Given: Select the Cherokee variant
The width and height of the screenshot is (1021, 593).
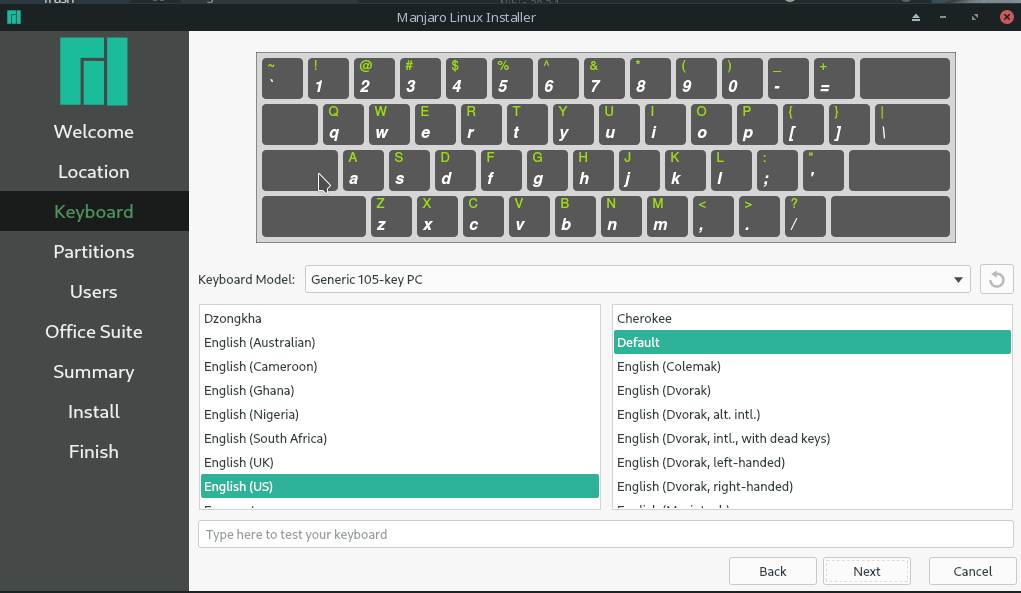Looking at the screenshot, I should pyautogui.click(x=645, y=318).
